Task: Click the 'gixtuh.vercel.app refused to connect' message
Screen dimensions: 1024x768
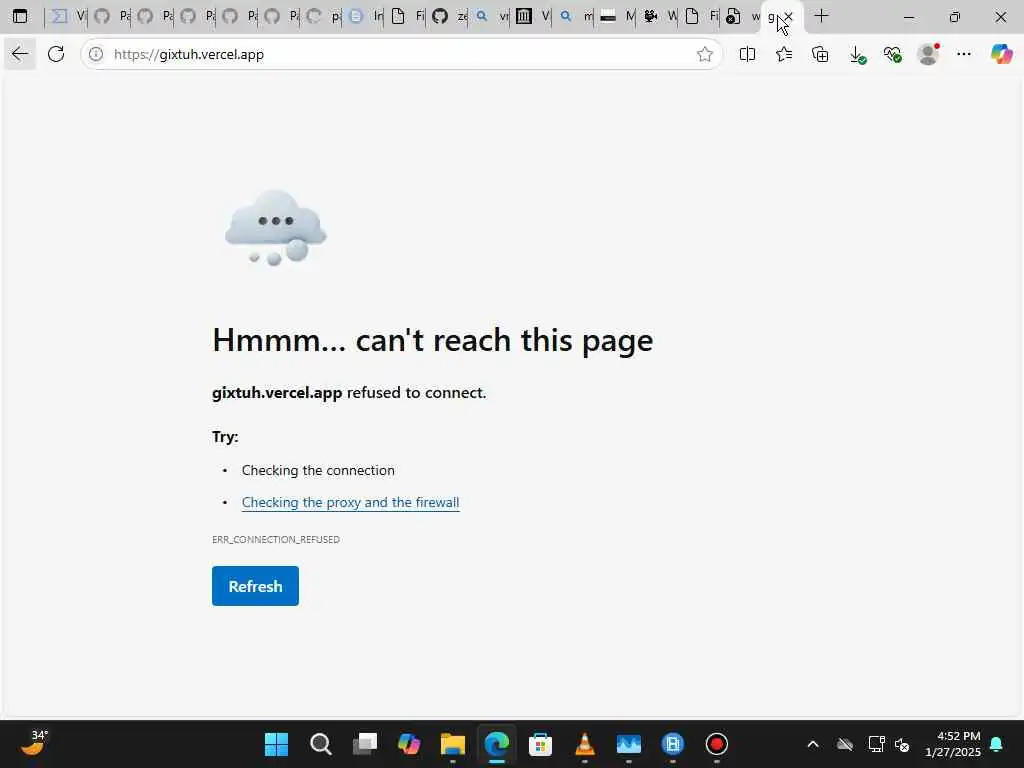Action: coord(349,392)
